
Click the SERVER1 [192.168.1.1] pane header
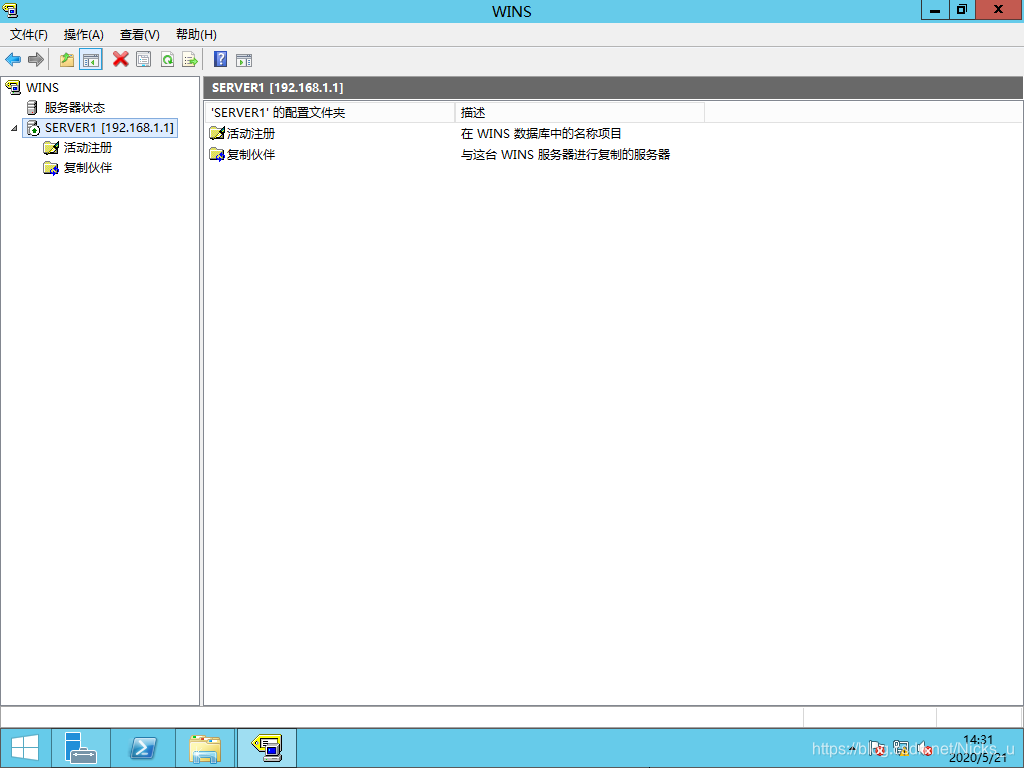pos(613,88)
